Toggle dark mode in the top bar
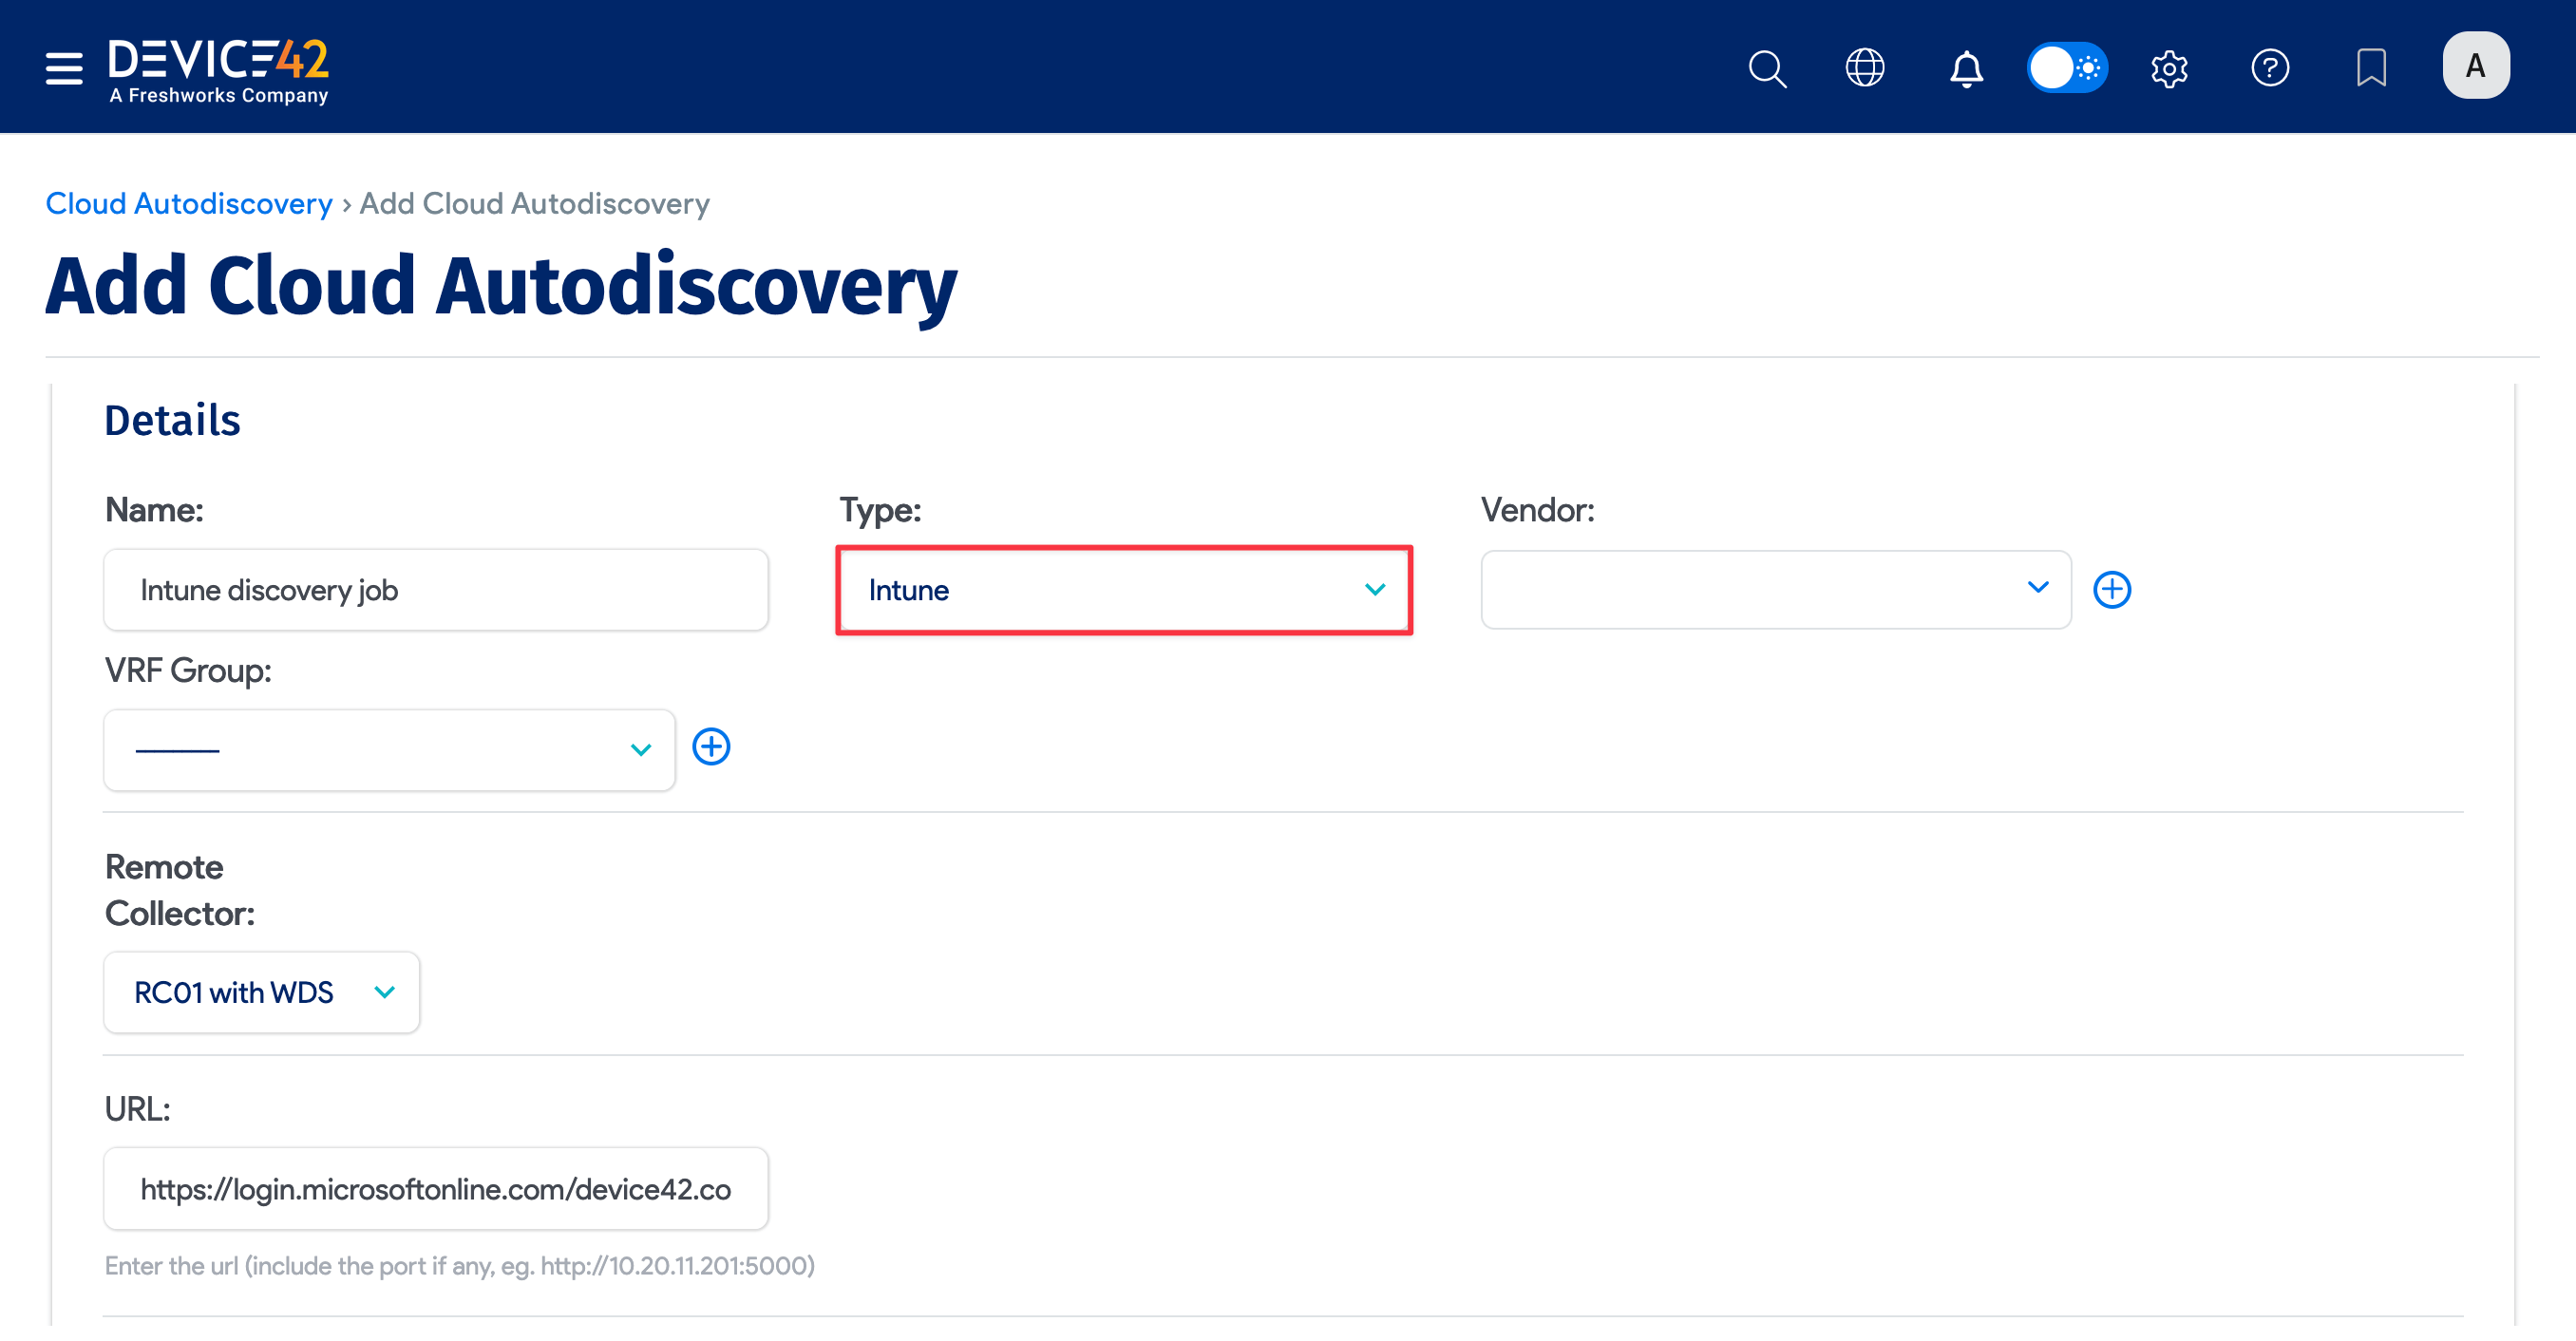2576x1341 pixels. (2068, 67)
